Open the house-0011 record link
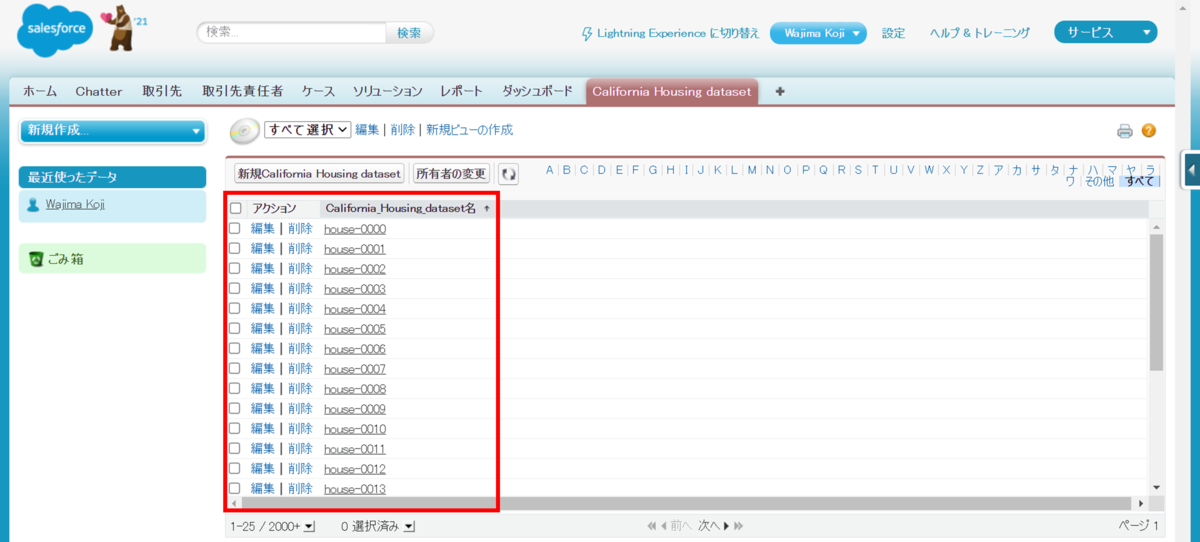1200x542 pixels. pos(355,449)
